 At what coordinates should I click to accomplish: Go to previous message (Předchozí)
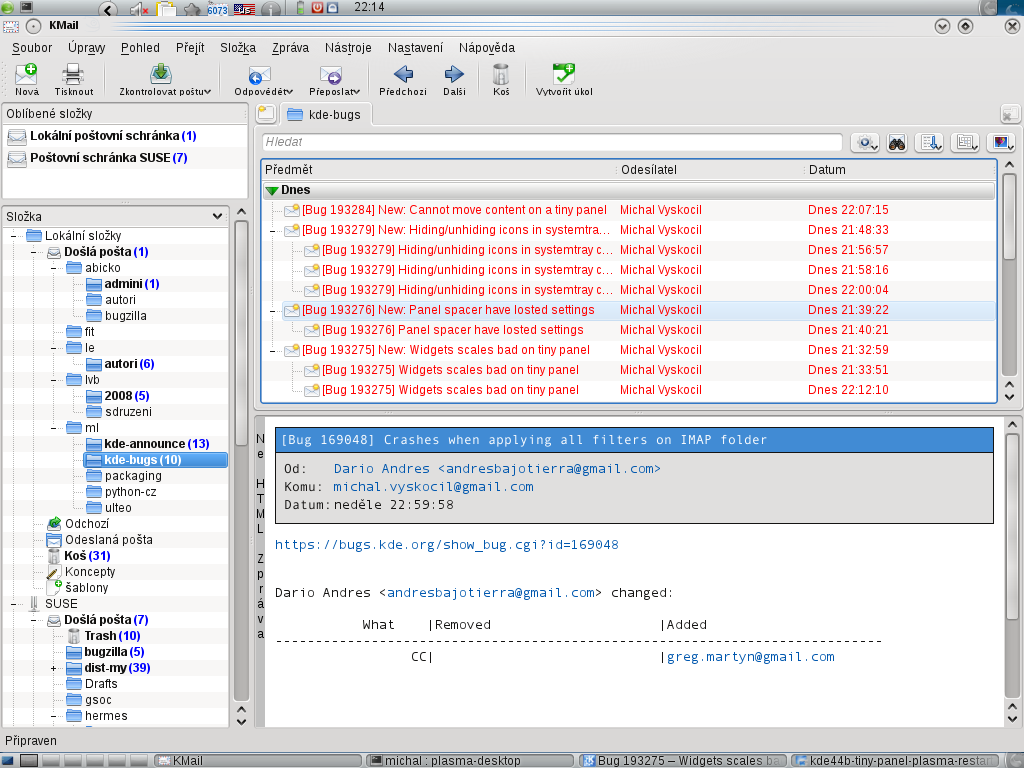pyautogui.click(x=403, y=79)
